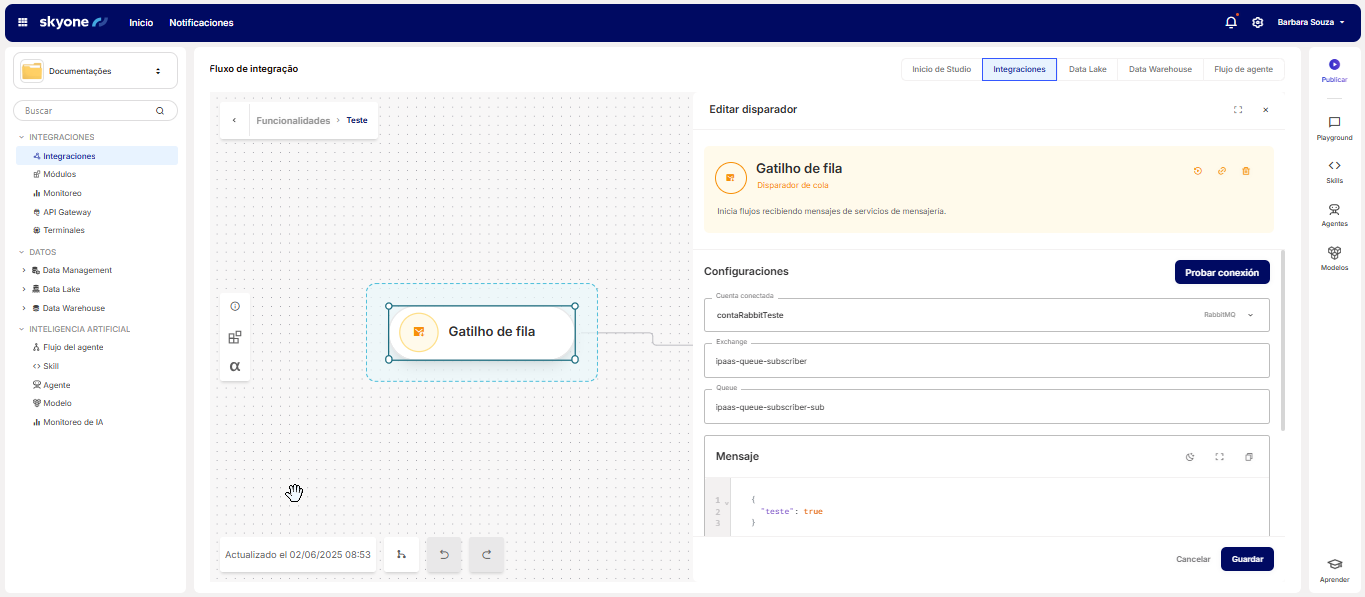Click the Probar conexión button

click(x=1221, y=272)
